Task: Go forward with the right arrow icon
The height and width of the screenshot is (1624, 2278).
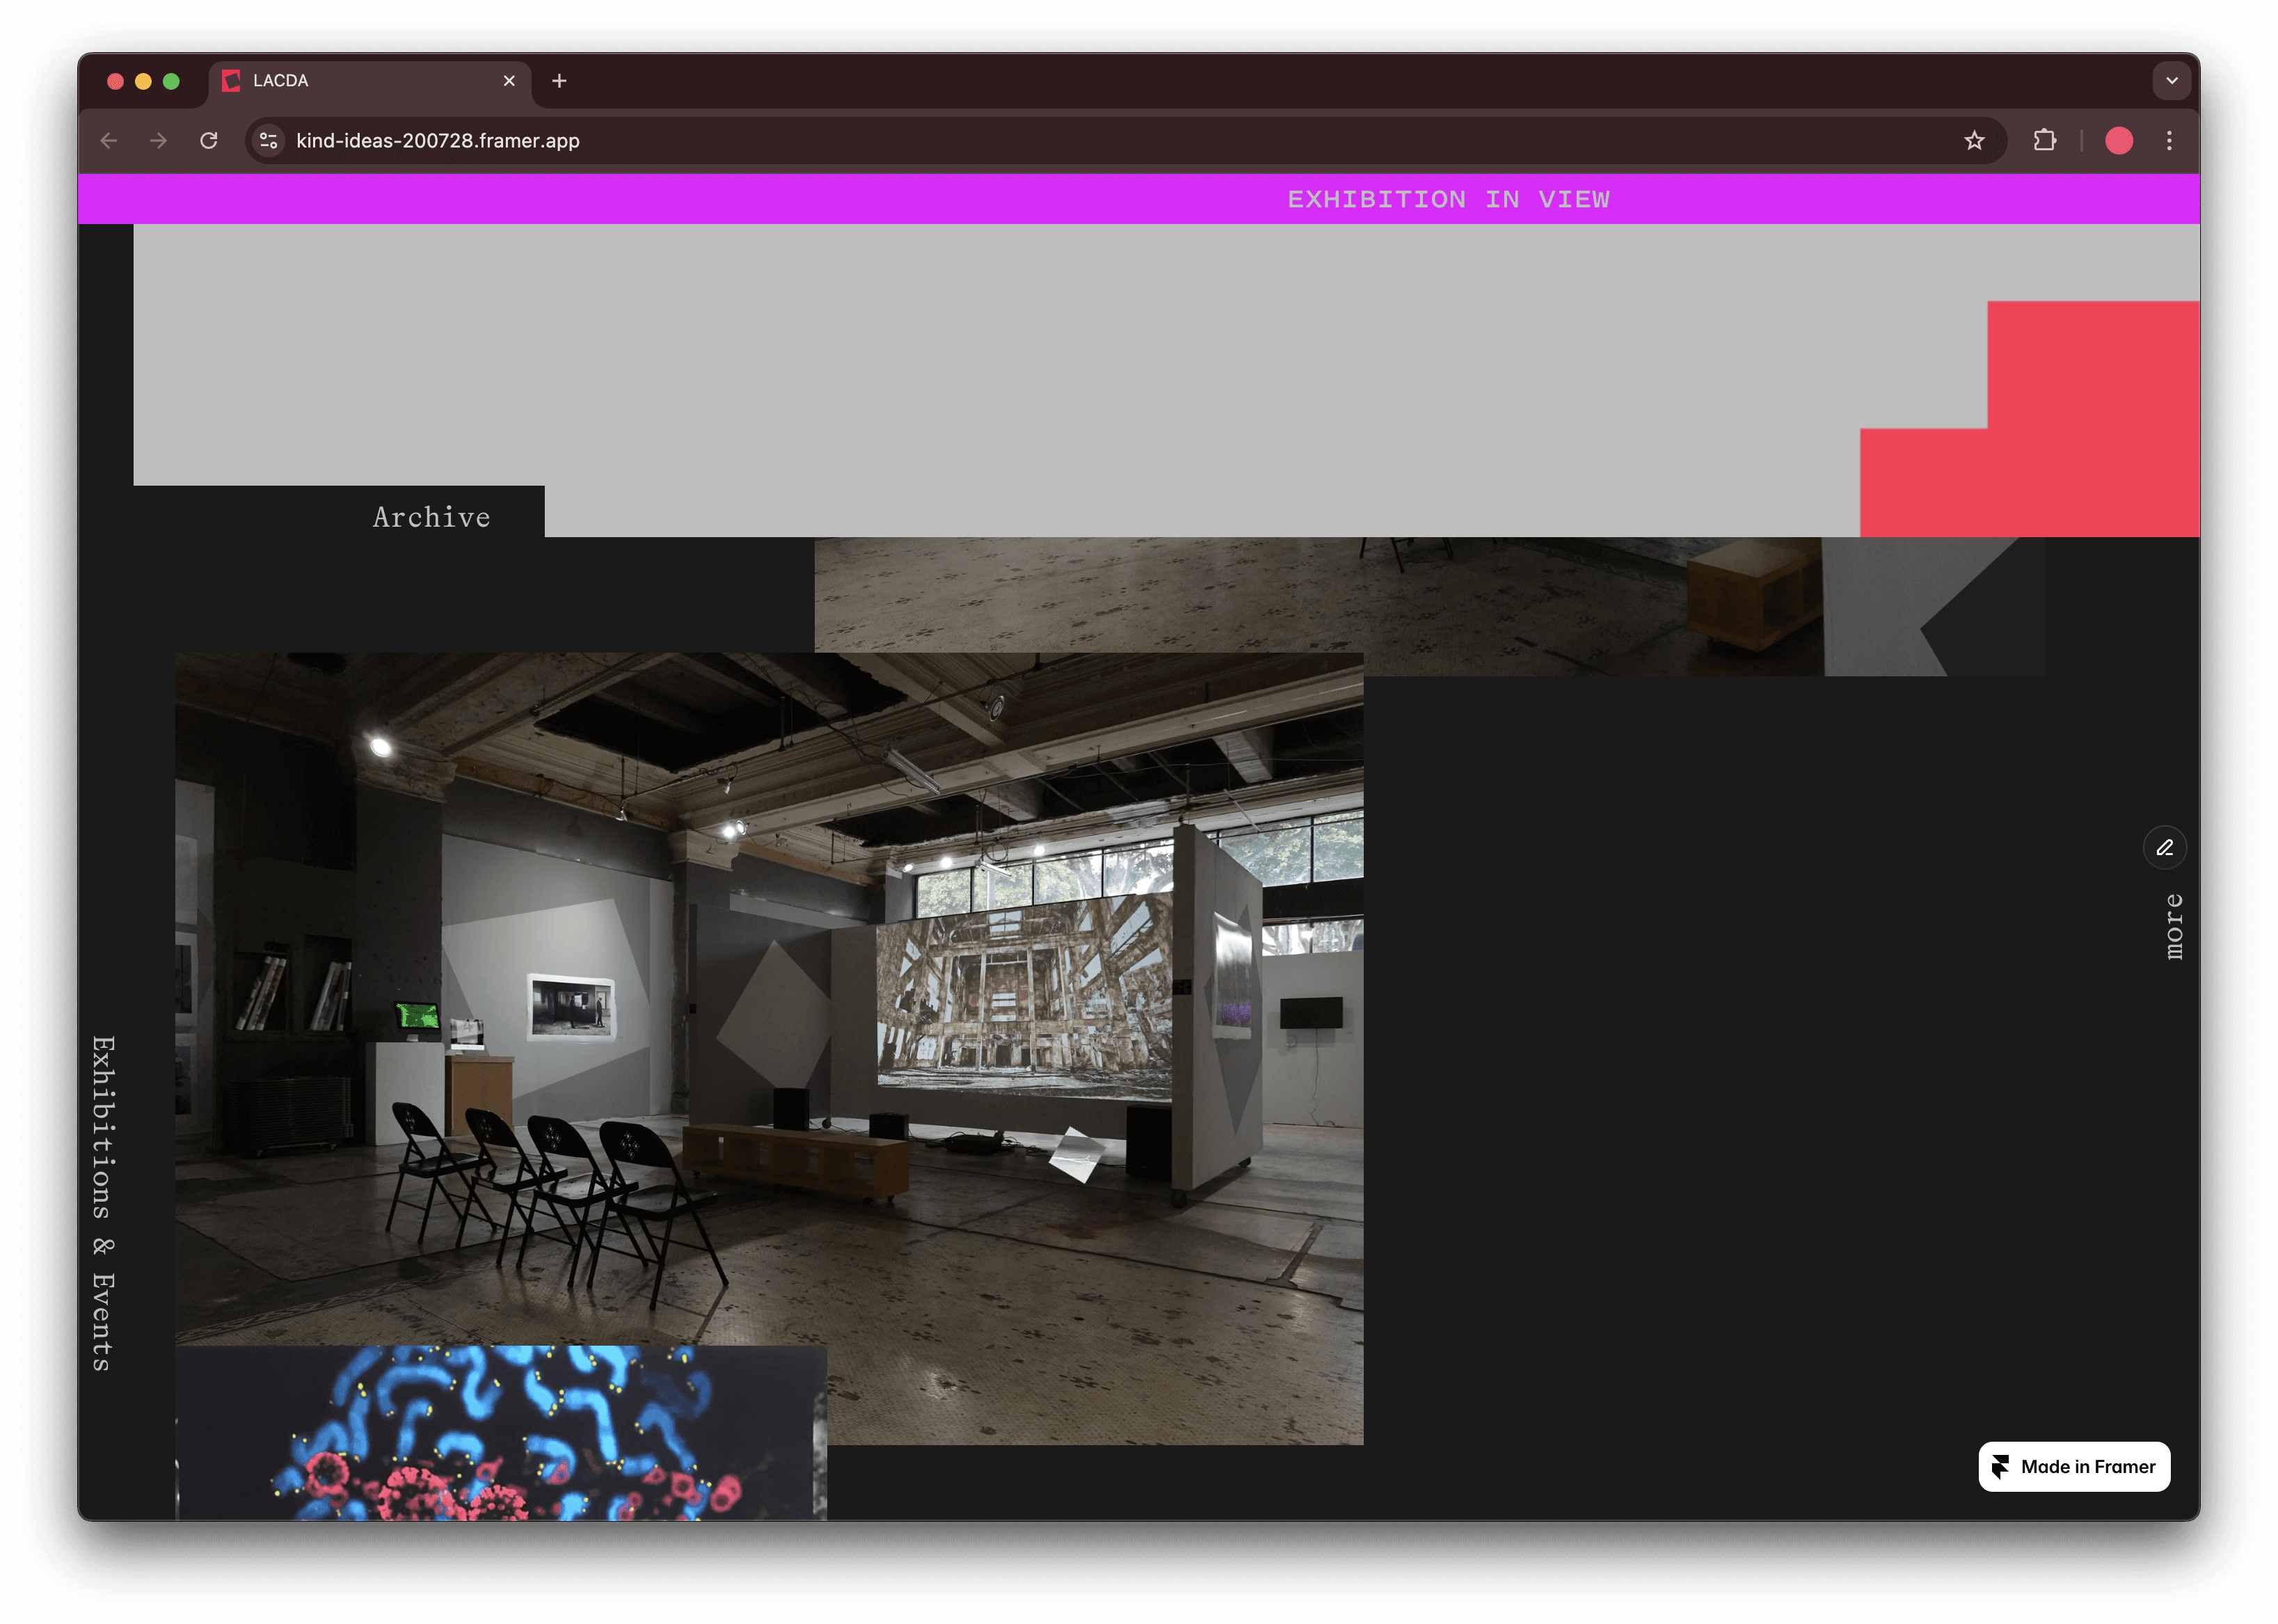Action: coord(158,141)
